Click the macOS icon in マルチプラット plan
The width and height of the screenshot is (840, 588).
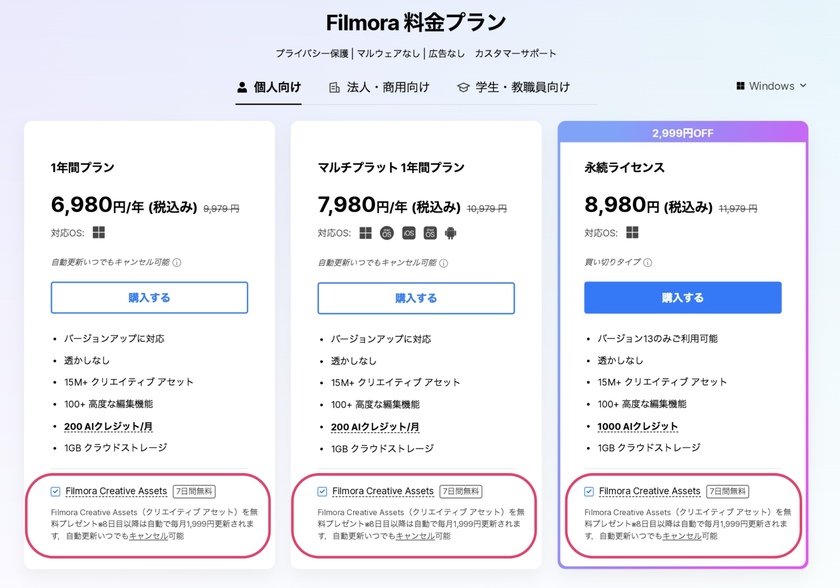coord(387,233)
